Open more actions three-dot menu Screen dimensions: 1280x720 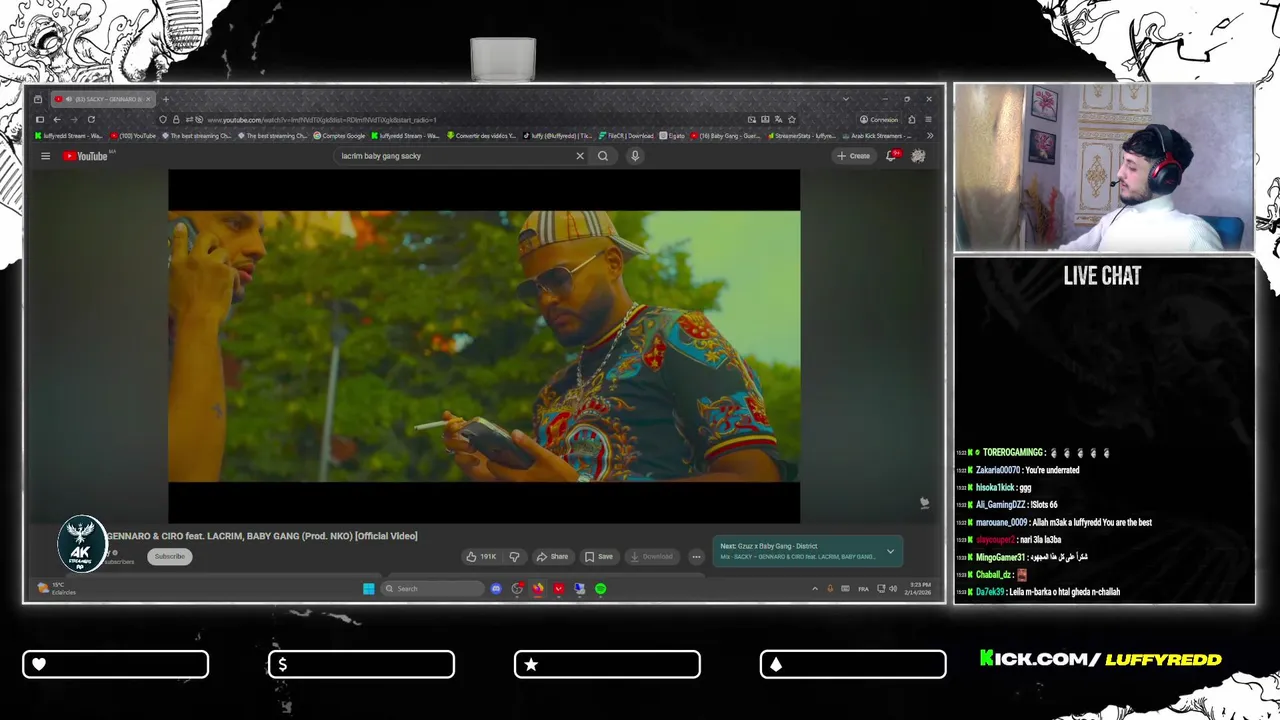pos(696,557)
